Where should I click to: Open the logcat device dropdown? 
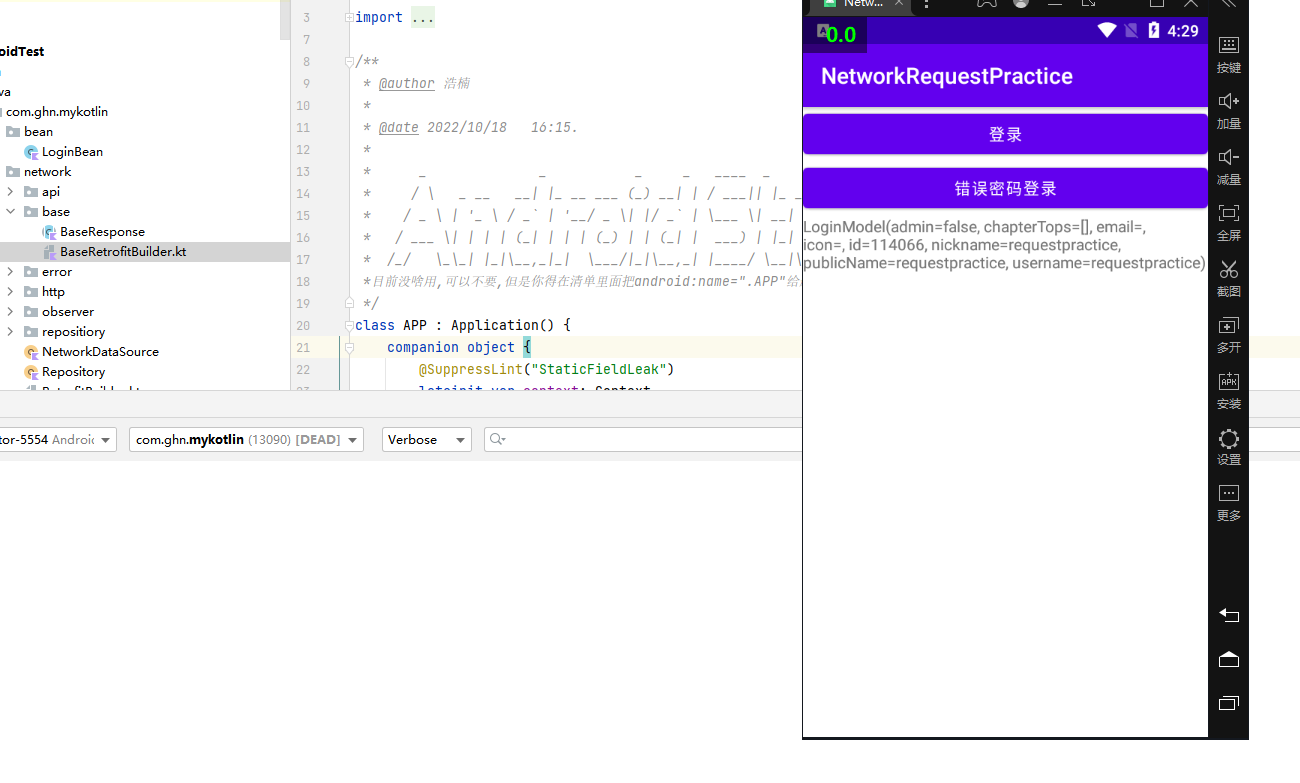tap(58, 440)
